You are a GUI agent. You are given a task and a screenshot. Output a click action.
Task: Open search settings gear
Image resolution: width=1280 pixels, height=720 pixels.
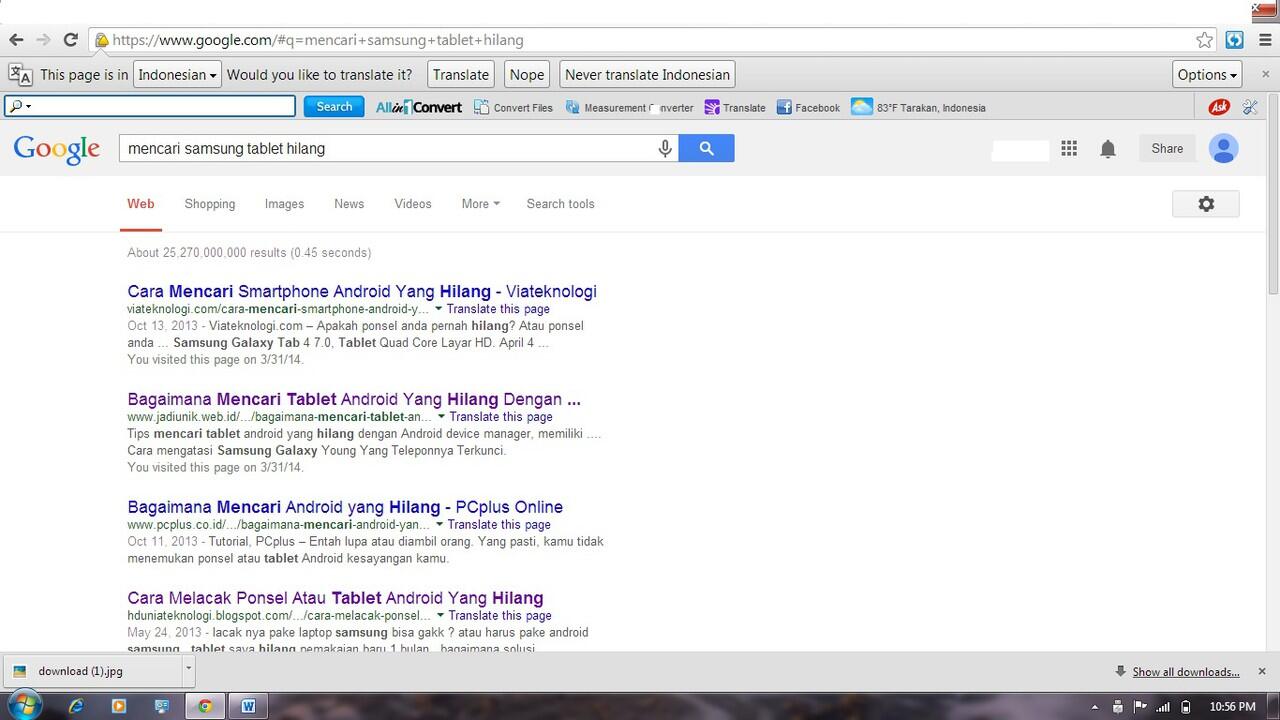click(1206, 204)
